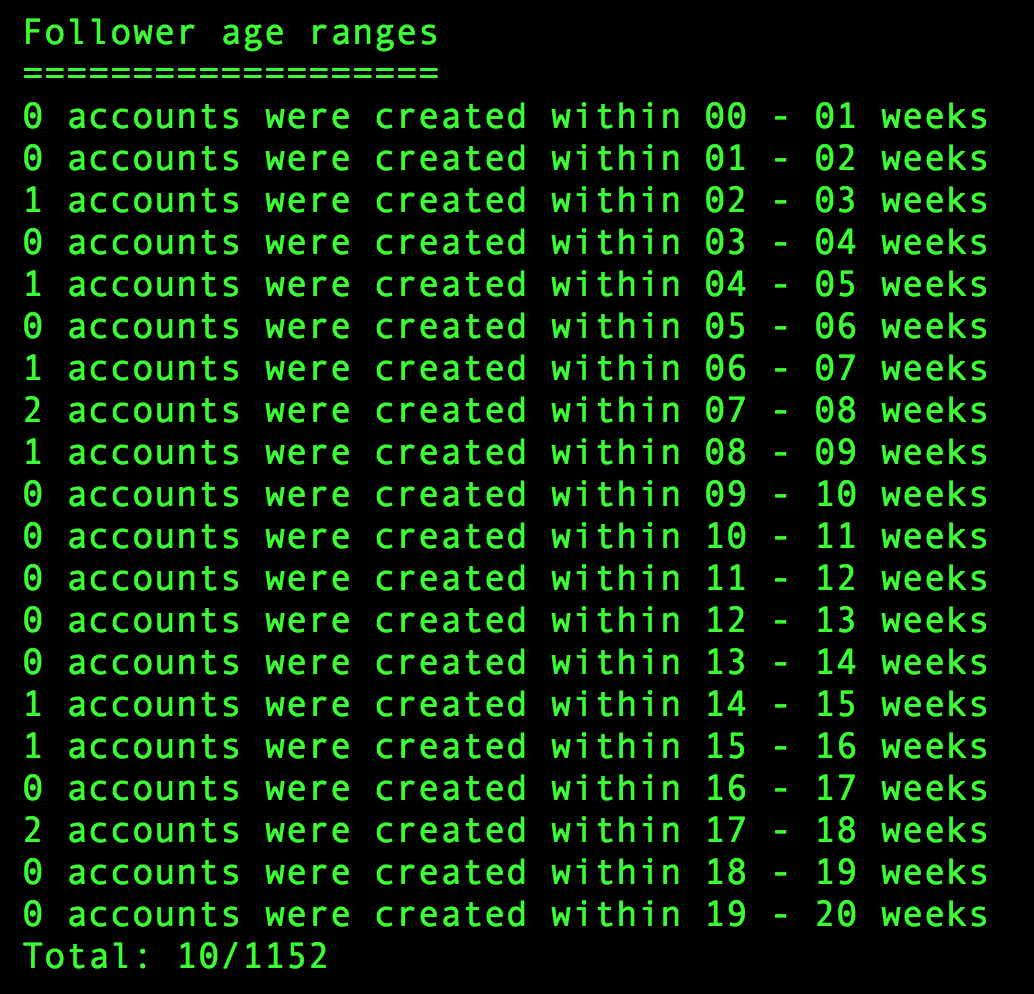Image resolution: width=1034 pixels, height=994 pixels.
Task: Select the line with 2 accounts, 07 - 08 weeks
Action: tap(506, 411)
